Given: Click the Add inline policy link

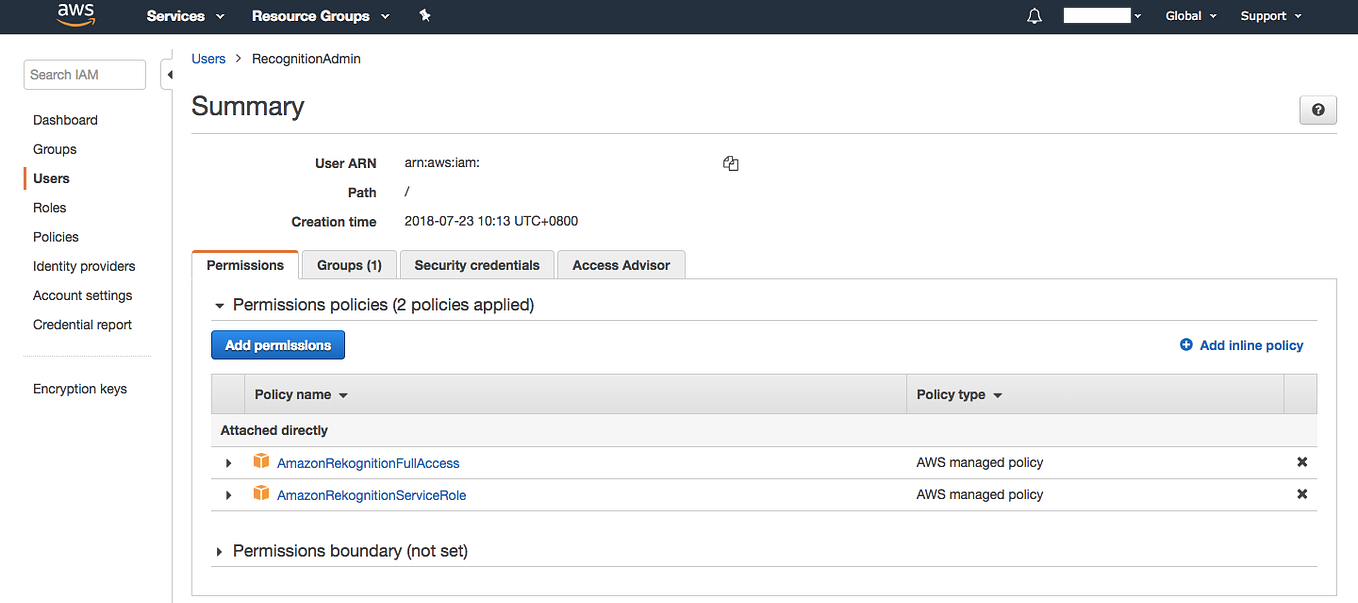Looking at the screenshot, I should [x=1242, y=345].
